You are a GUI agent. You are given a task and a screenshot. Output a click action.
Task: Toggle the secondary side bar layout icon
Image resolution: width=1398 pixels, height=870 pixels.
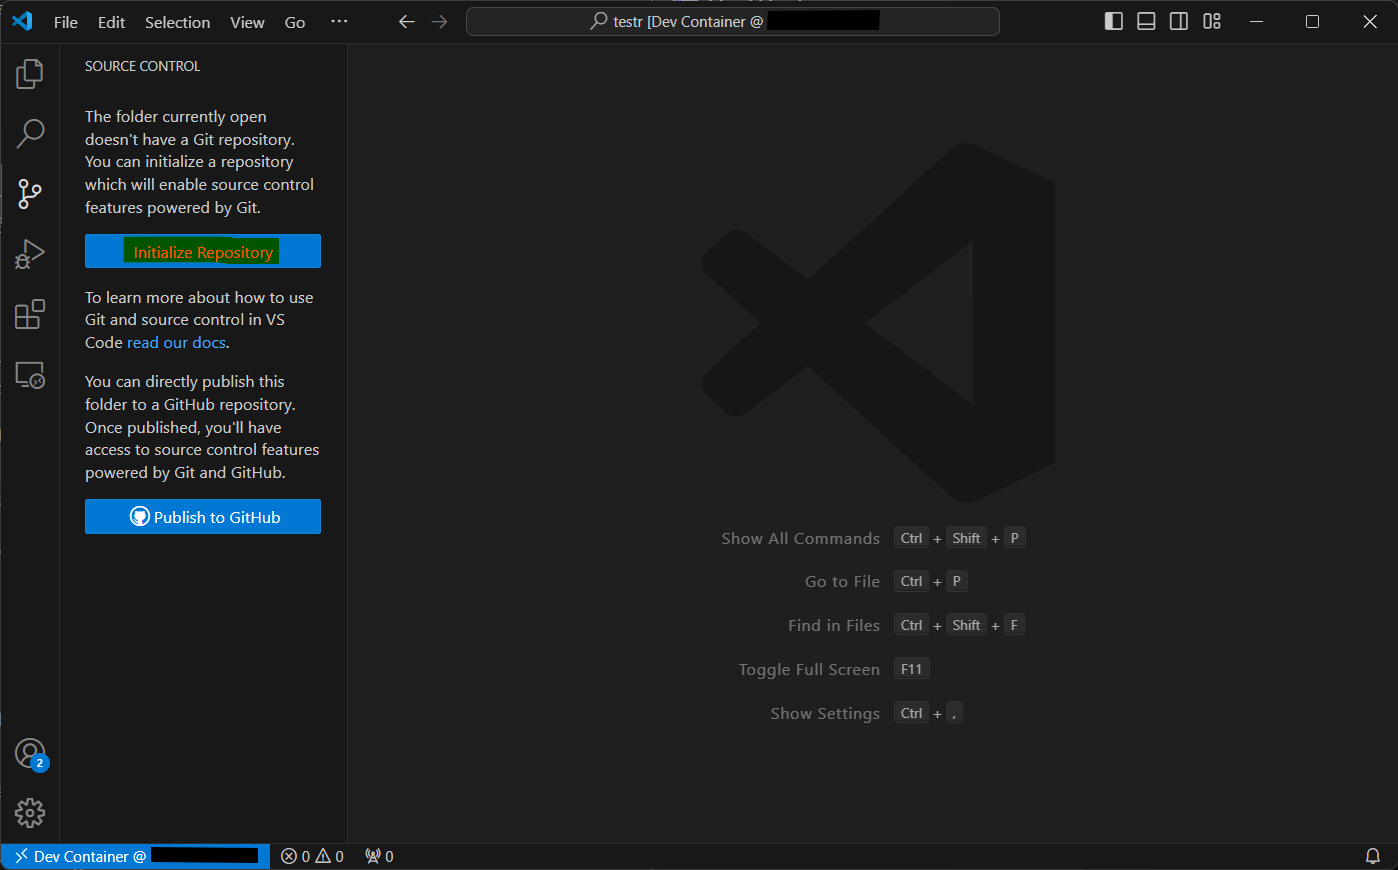click(x=1179, y=21)
